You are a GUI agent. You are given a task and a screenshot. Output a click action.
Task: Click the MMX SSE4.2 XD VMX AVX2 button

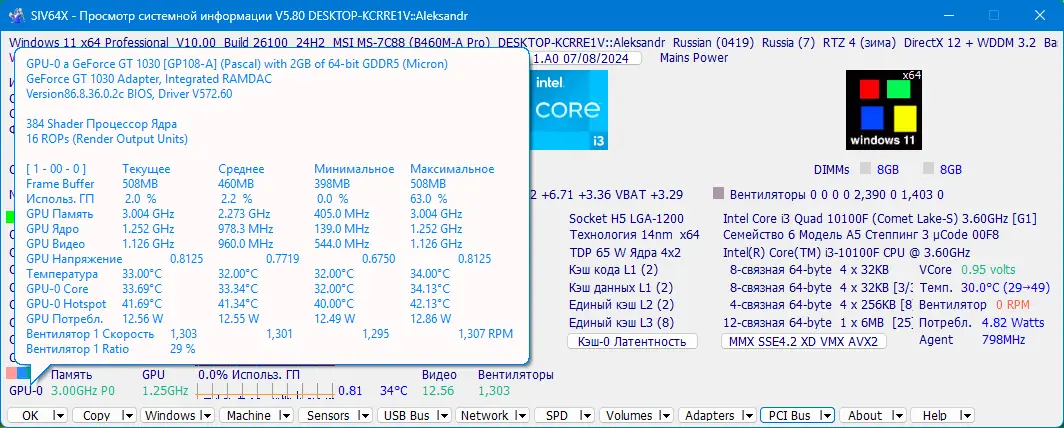(x=803, y=341)
